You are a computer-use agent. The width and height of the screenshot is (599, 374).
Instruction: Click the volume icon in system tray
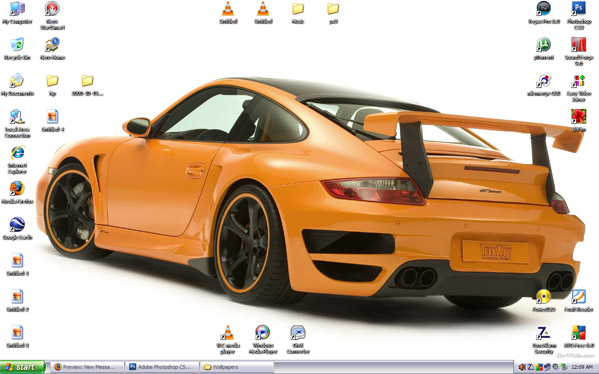(521, 368)
